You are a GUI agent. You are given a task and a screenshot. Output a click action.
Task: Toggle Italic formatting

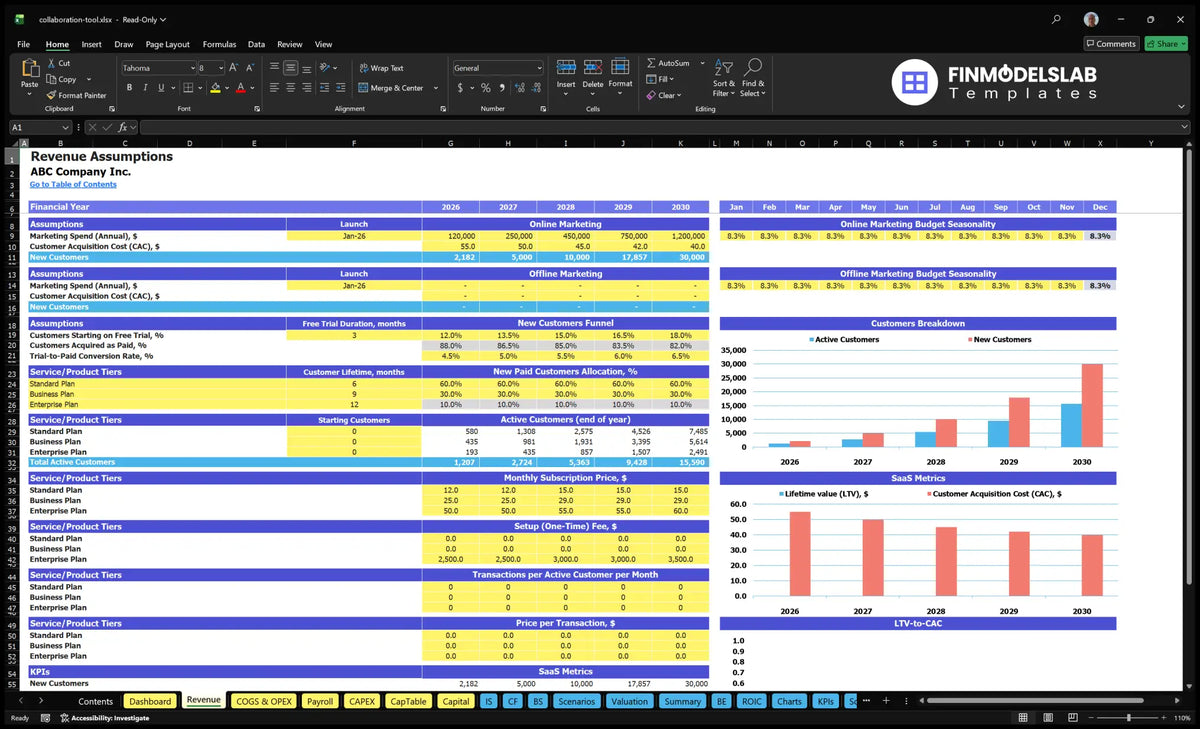pos(145,88)
